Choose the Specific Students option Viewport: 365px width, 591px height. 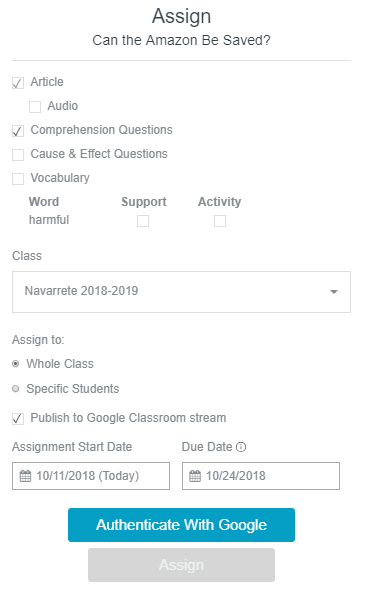click(x=15, y=389)
